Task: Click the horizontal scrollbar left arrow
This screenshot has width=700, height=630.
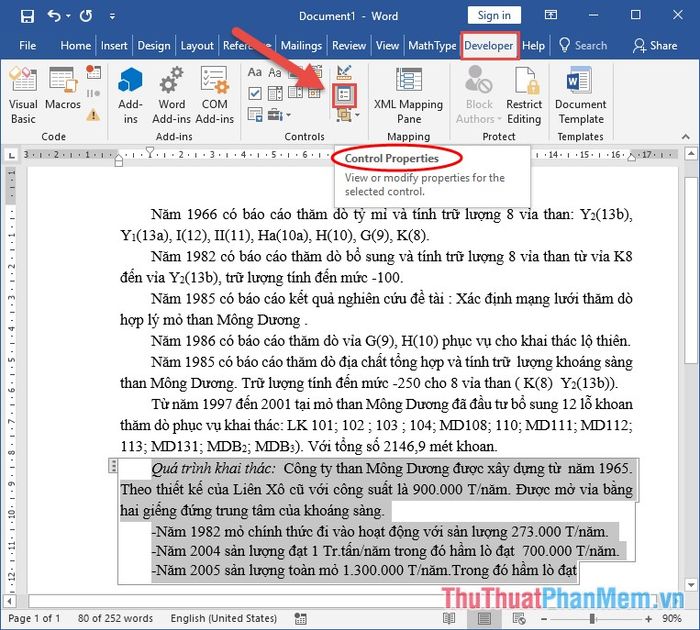Action: [x=10, y=601]
